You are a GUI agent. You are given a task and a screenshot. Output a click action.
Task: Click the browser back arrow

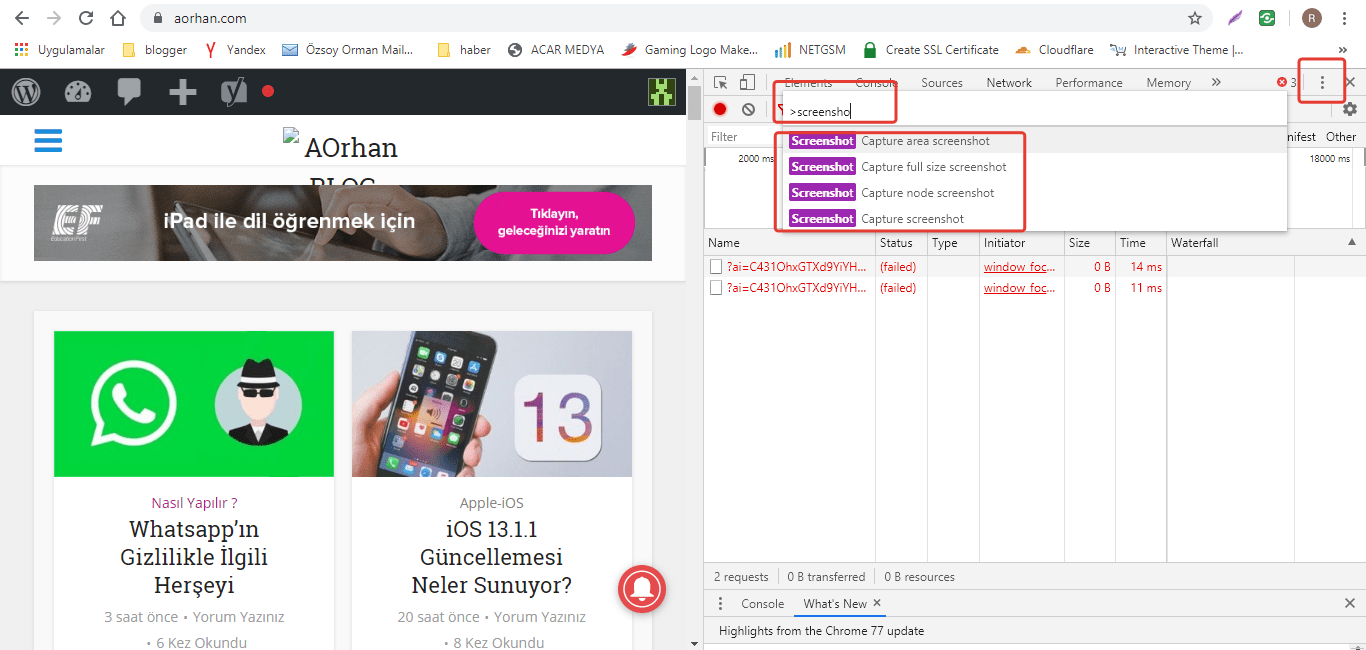click(x=22, y=18)
